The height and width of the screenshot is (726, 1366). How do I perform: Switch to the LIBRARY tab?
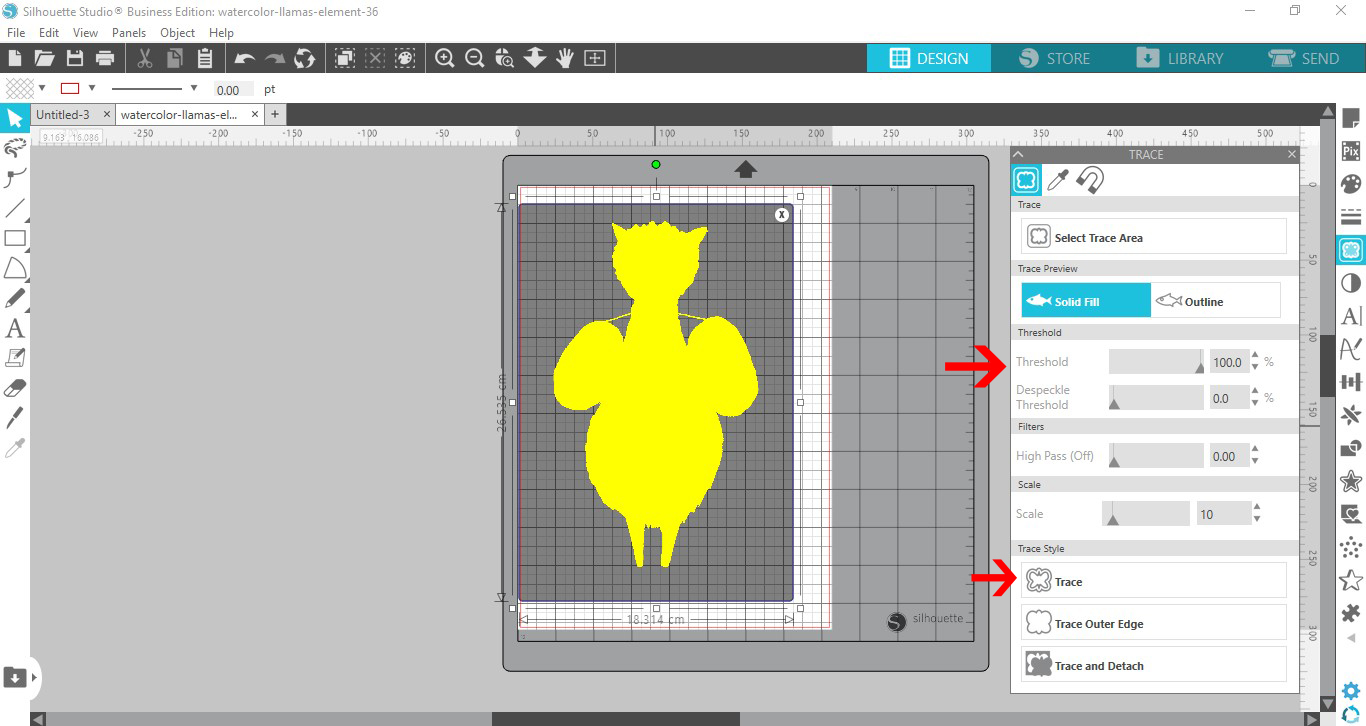(x=1181, y=58)
